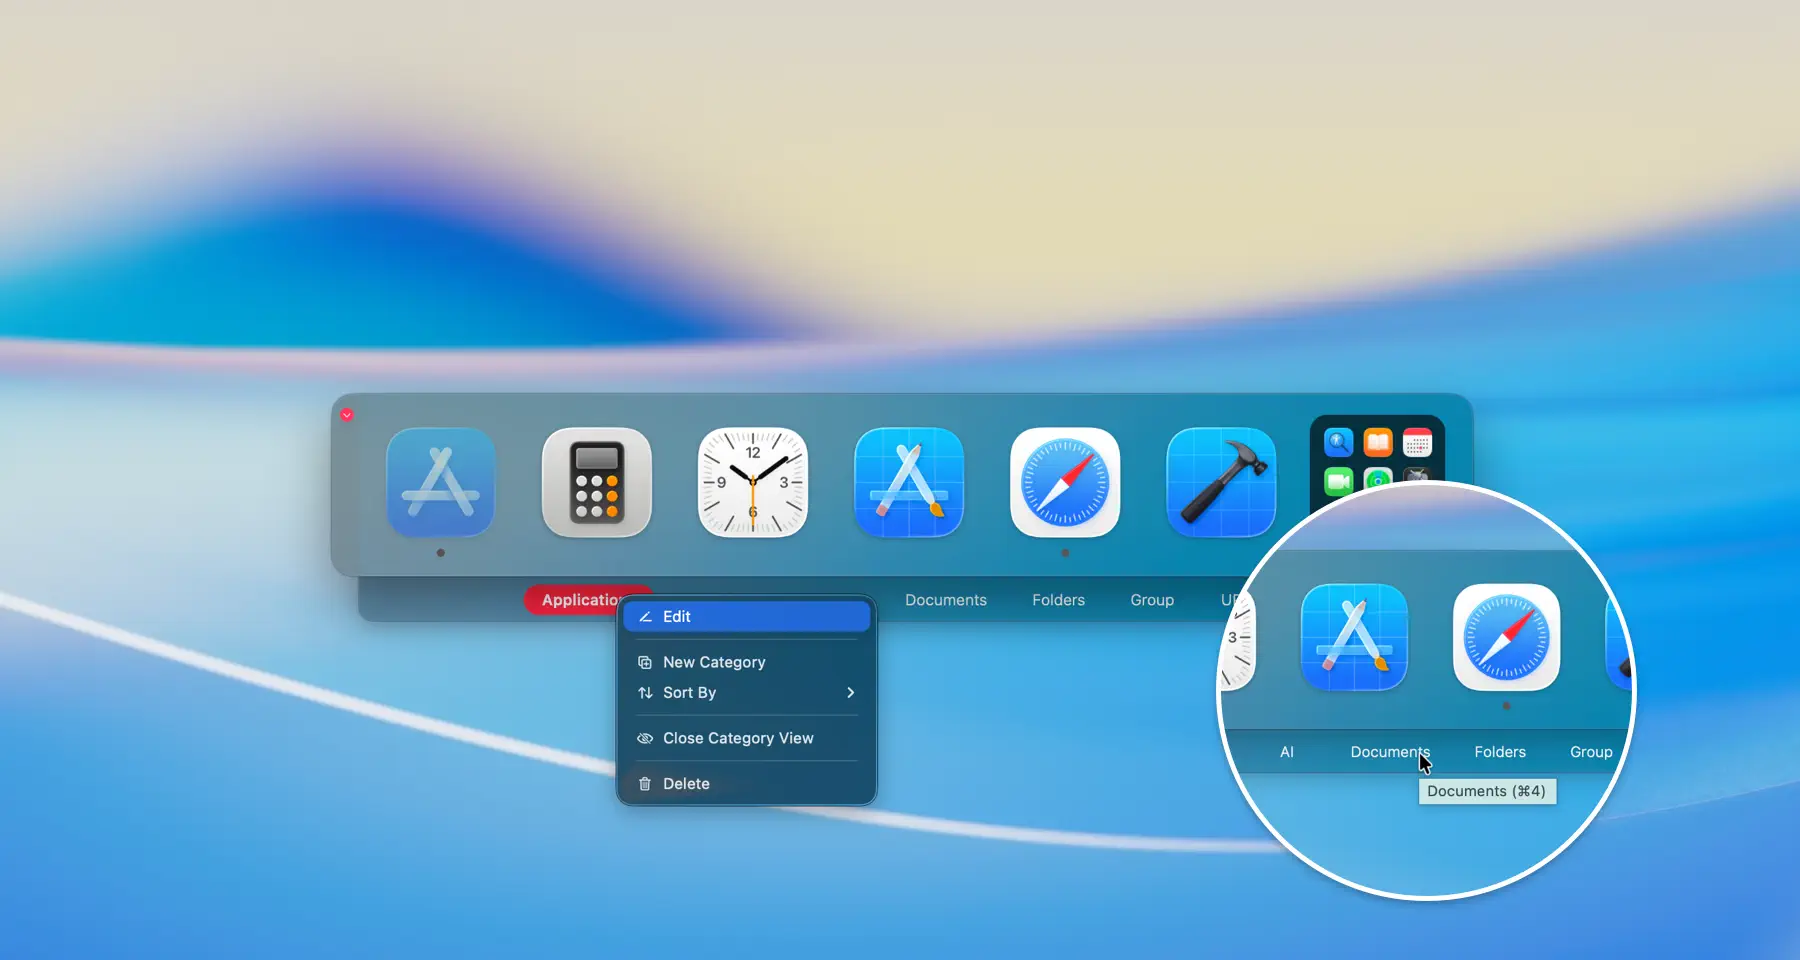Select the Group tab inside the magnified circle
This screenshot has width=1800, height=960.
1591,752
